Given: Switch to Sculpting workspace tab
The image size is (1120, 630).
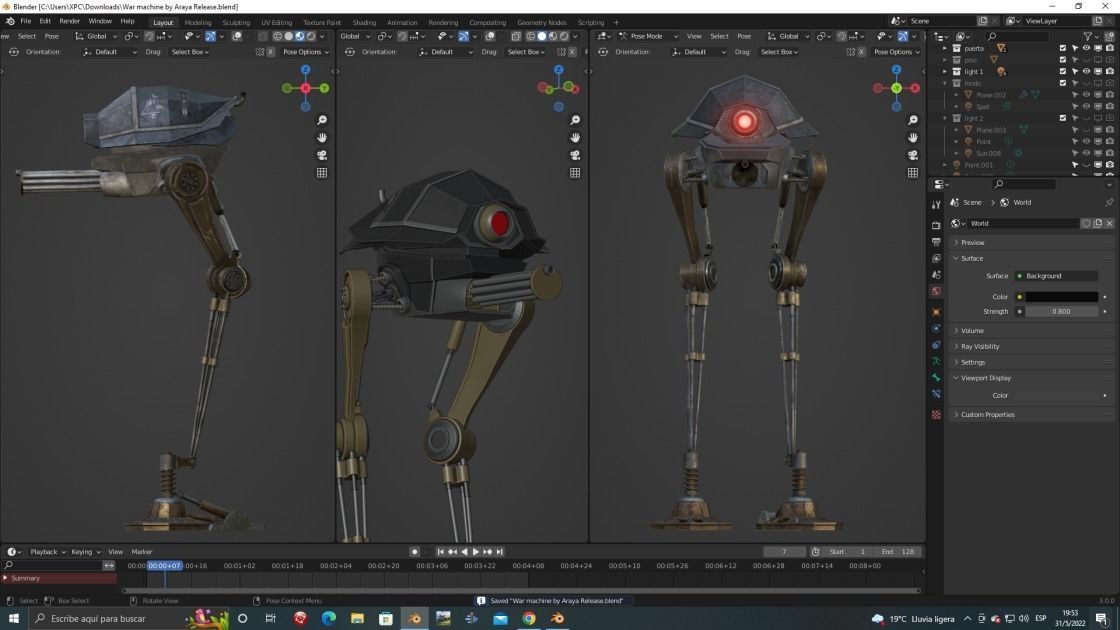Looking at the screenshot, I should click(236, 22).
